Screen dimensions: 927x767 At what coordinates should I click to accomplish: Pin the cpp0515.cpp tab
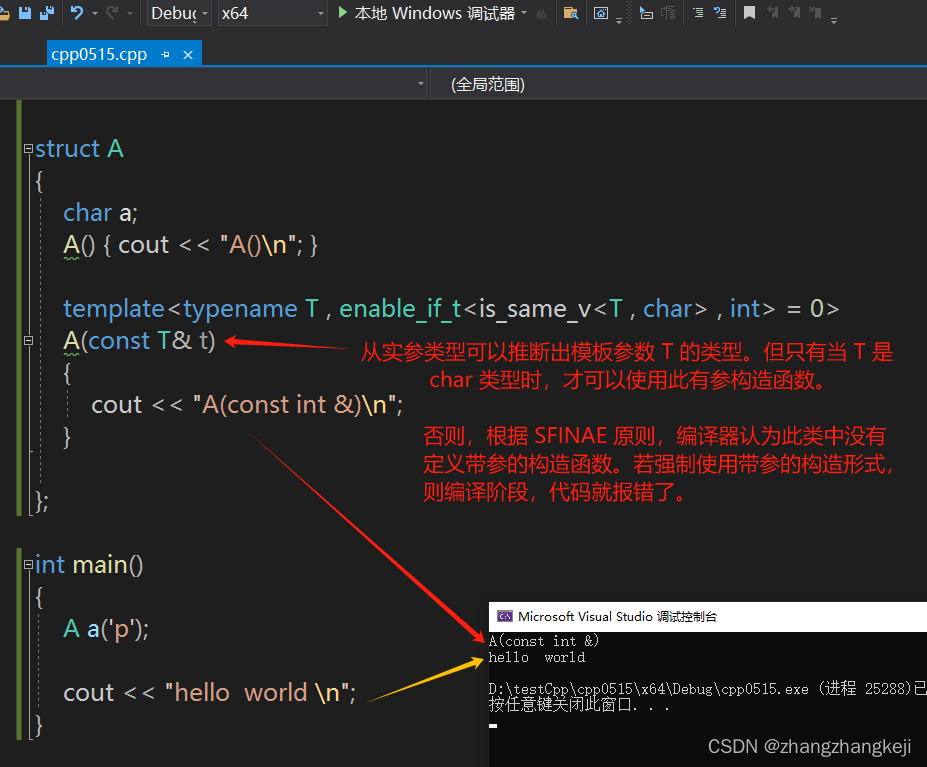(166, 55)
